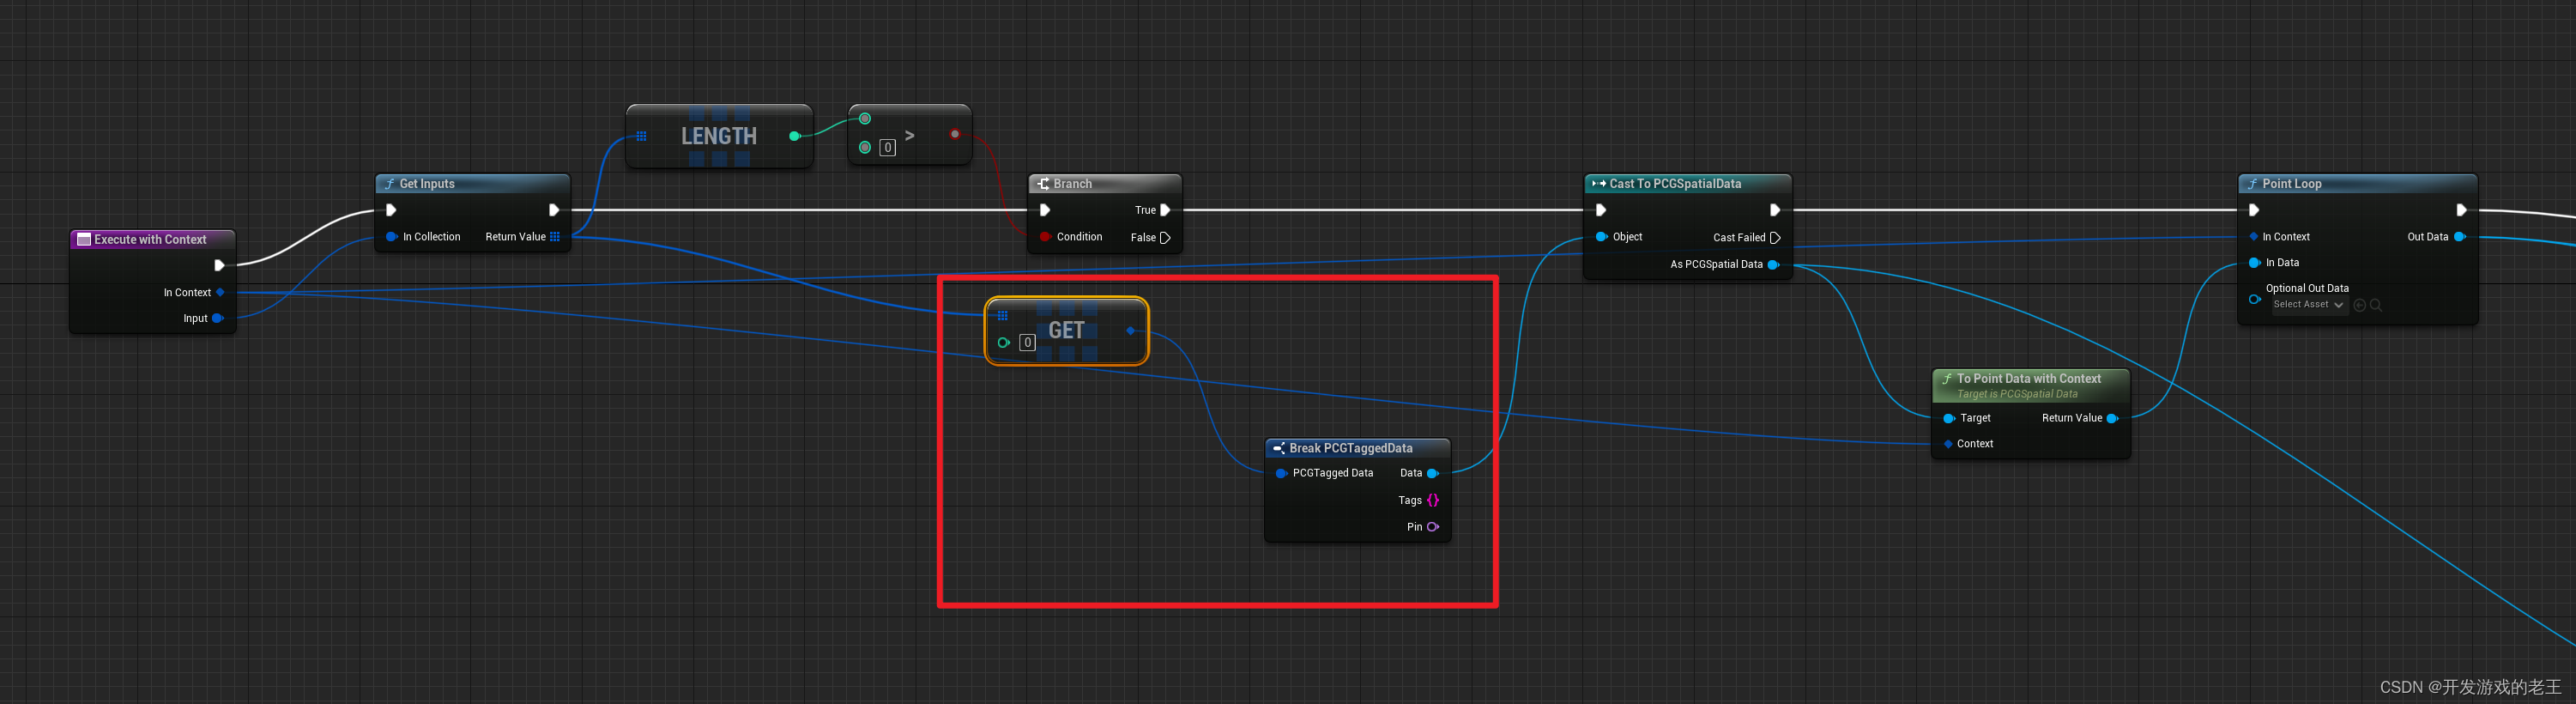Edit the 0 value in greater-than node

(x=887, y=147)
